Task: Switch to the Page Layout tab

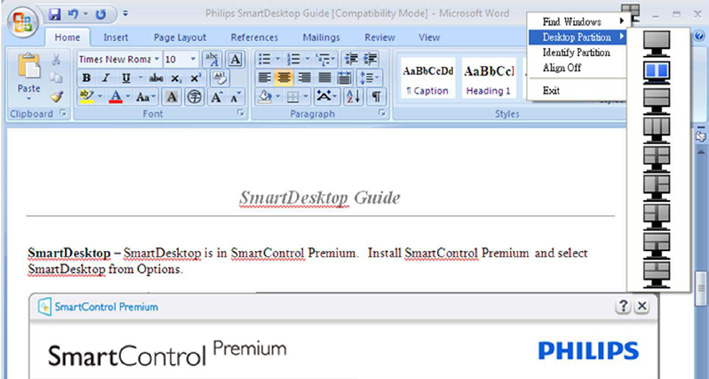Action: (x=180, y=38)
